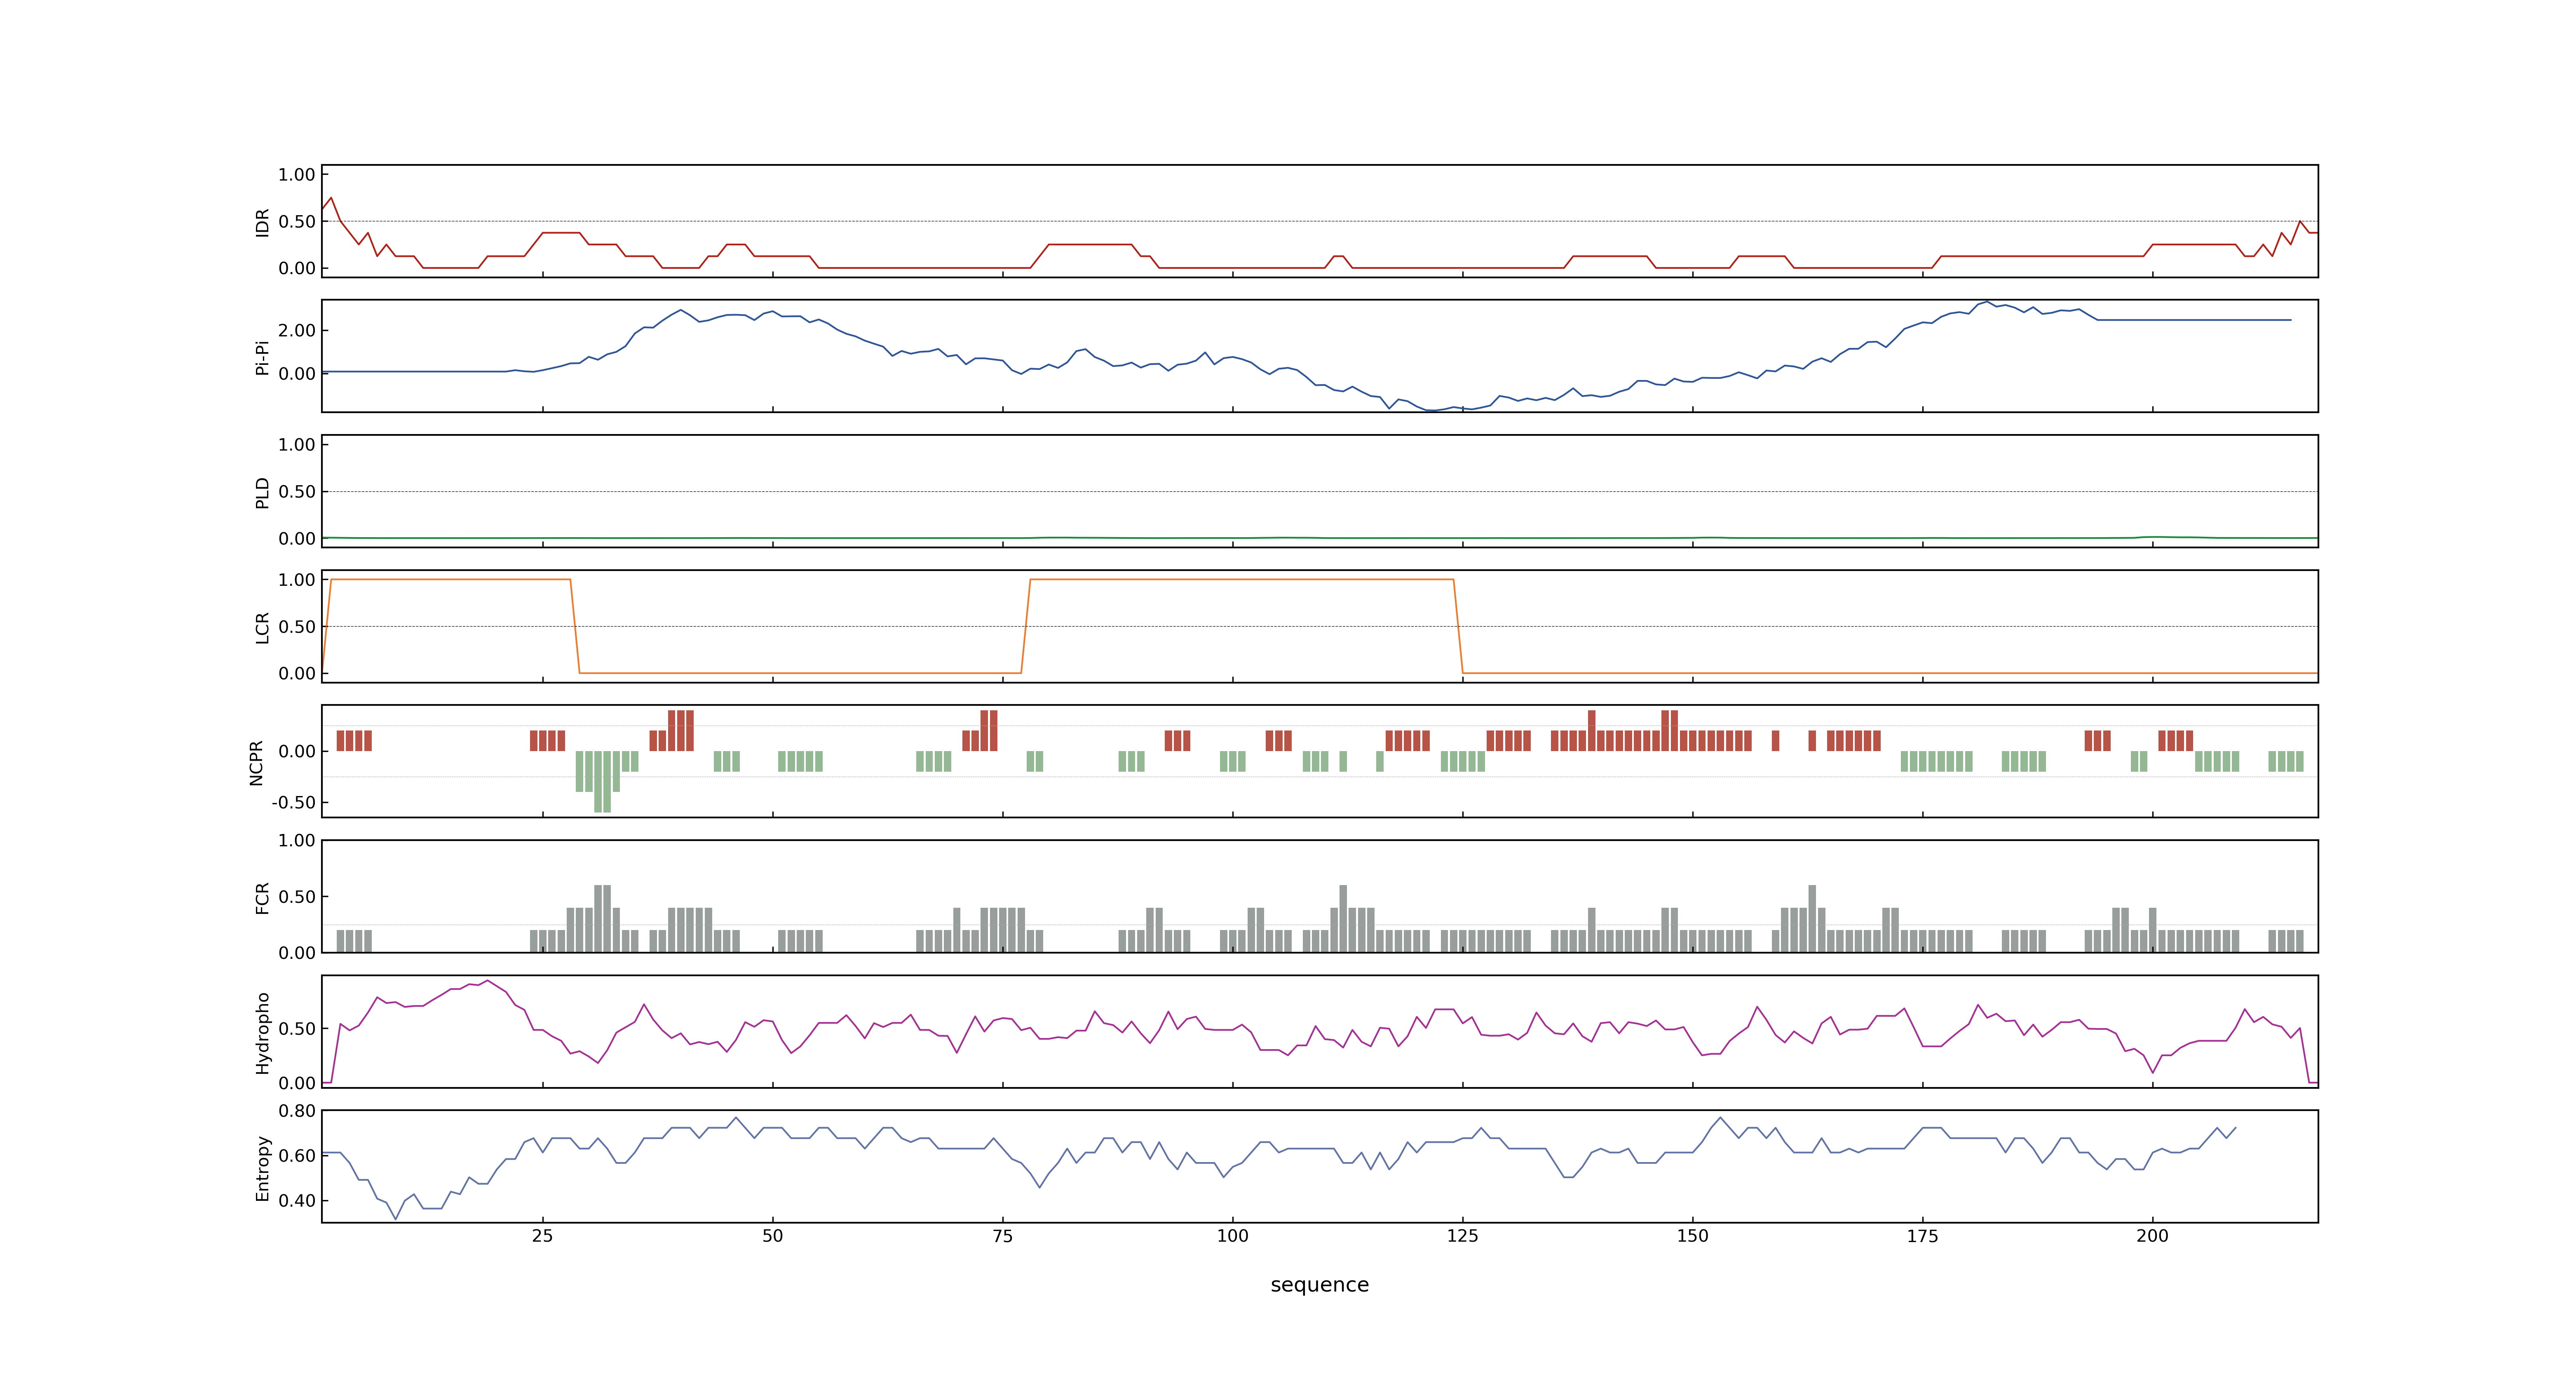This screenshot has width=2576, height=1374.
Task: Click the Pi-Pi axis label
Action: click(263, 357)
